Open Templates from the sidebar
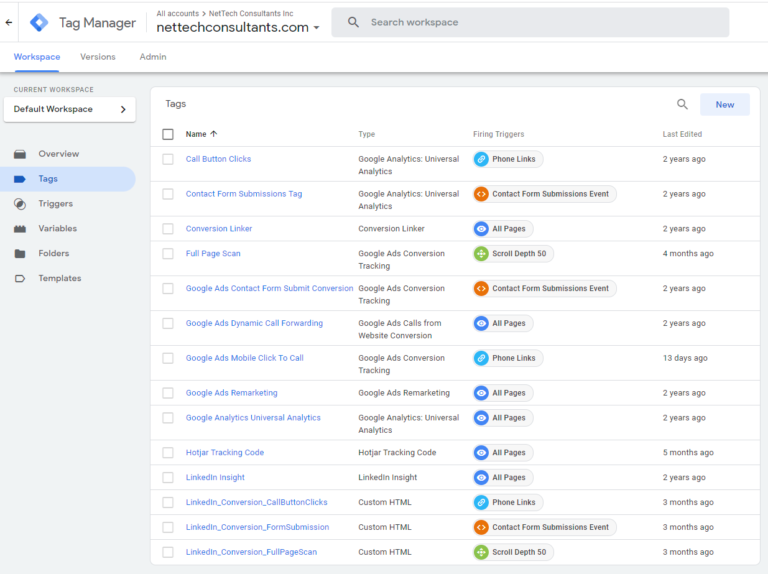The height and width of the screenshot is (574, 768). (59, 279)
